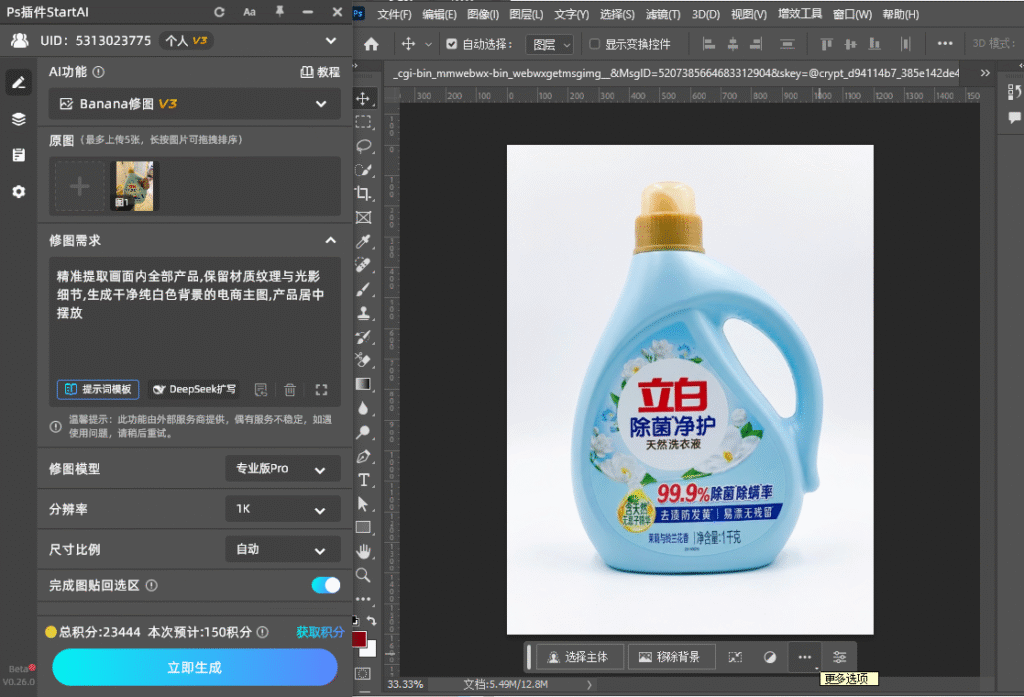Viewport: 1024px width, 697px height.
Task: Toggle the 自动选择 checkbox
Action: point(451,44)
